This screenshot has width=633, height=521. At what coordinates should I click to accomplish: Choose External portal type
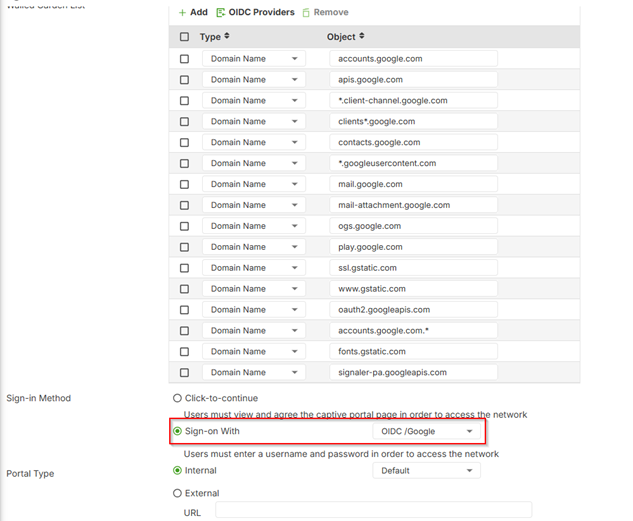177,494
